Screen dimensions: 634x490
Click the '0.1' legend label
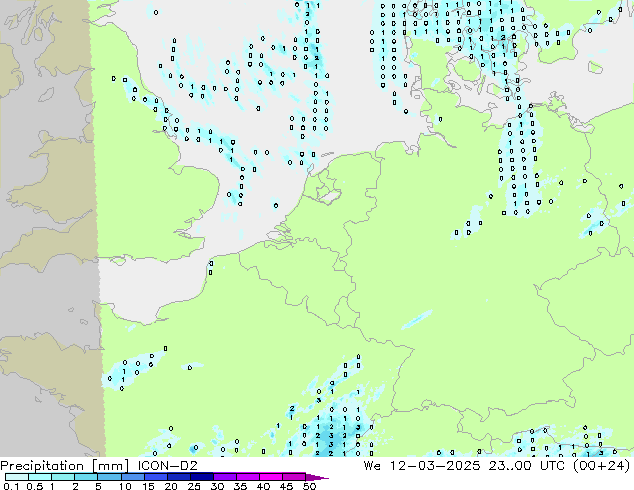pos(11,486)
